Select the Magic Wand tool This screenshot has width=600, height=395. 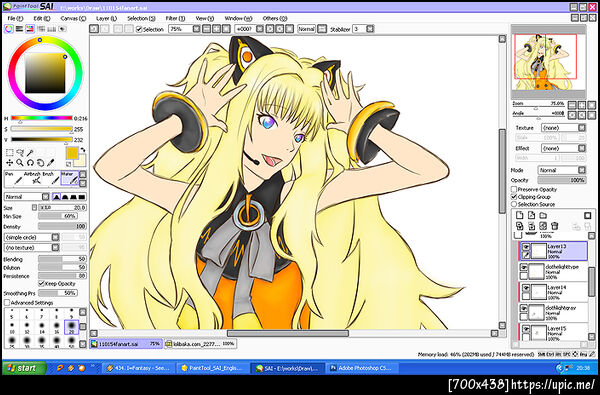(x=30, y=153)
